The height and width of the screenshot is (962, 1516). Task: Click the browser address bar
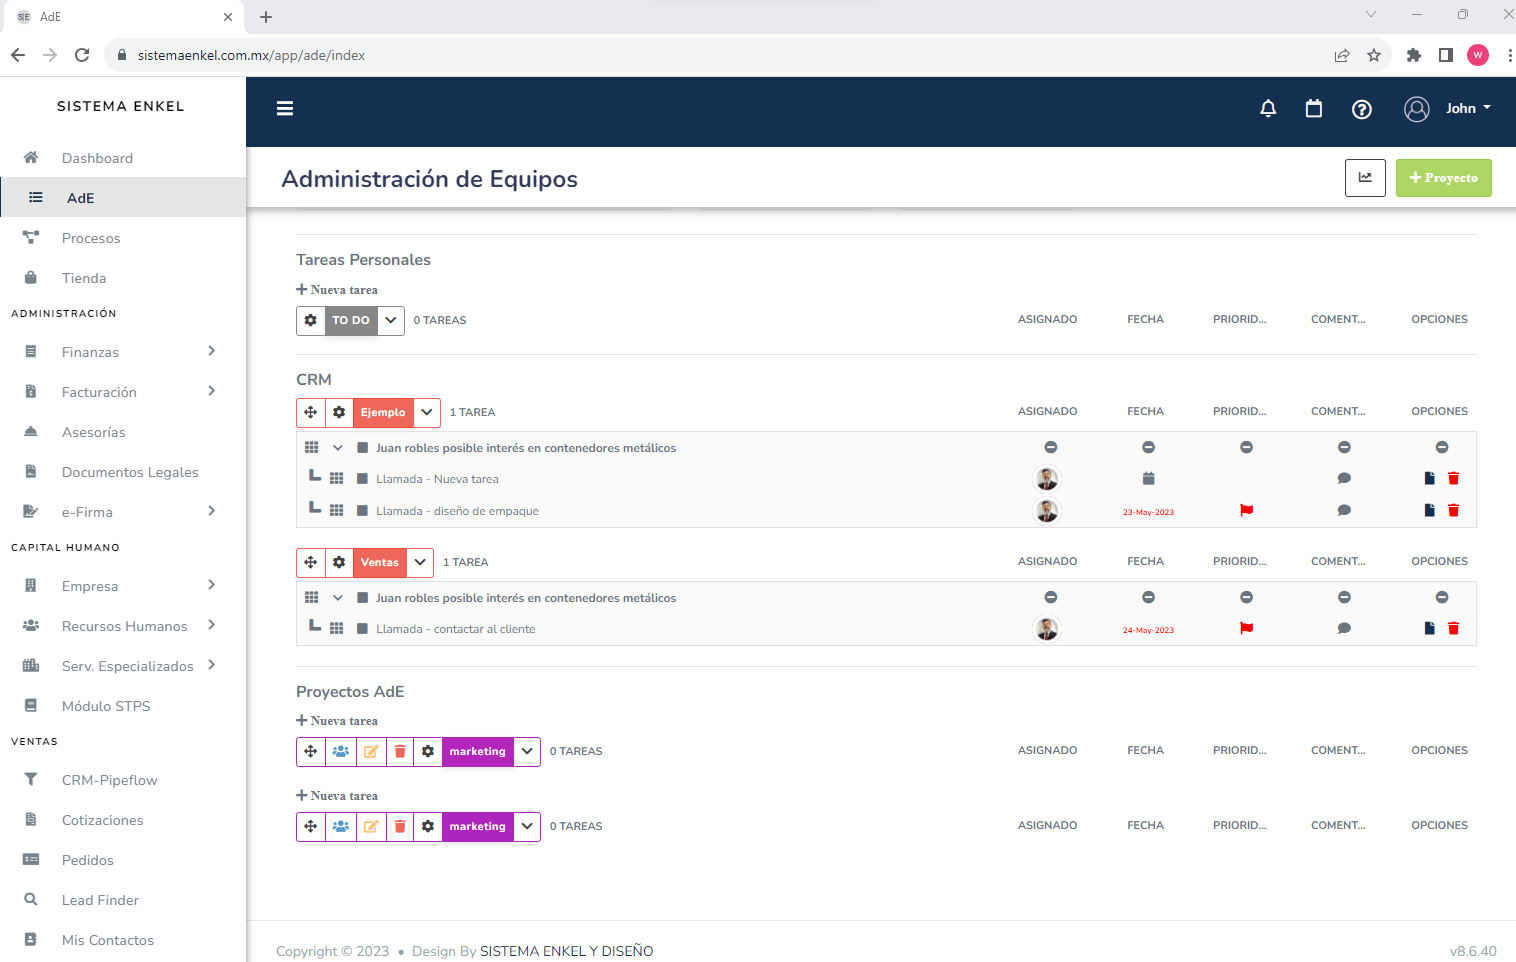point(400,55)
